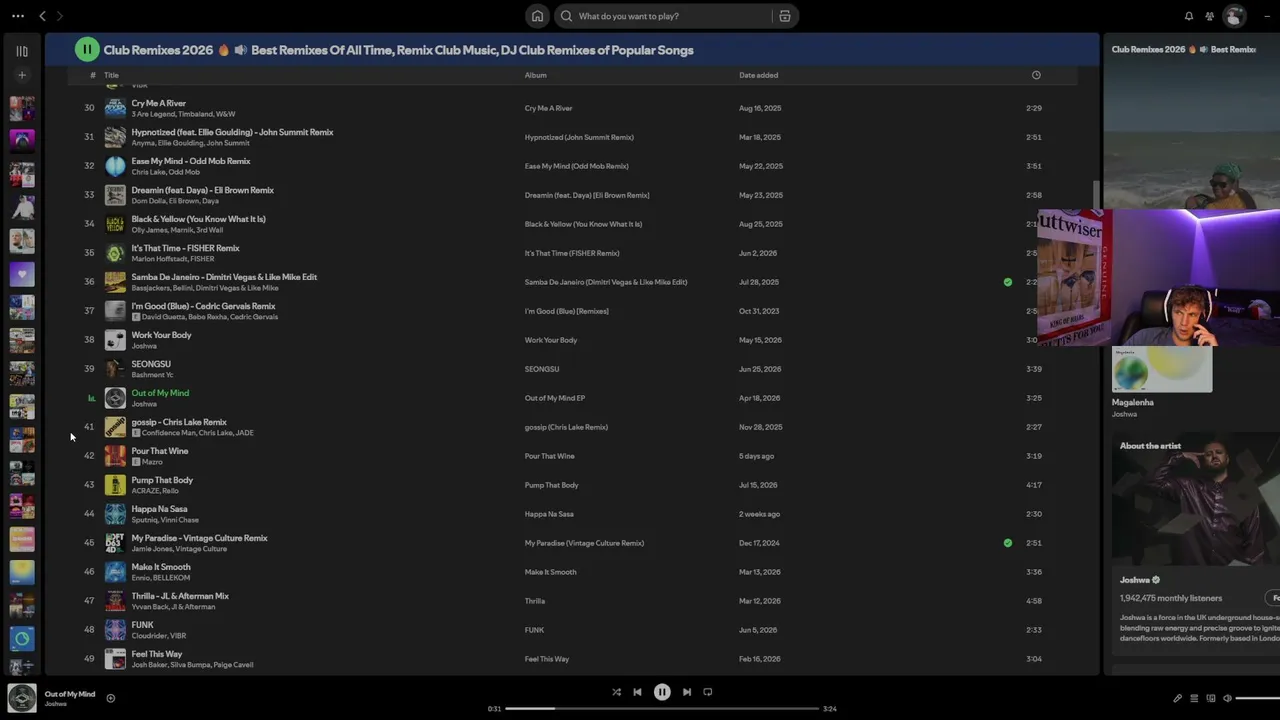
Task: Open the connect to a device icon
Action: coord(1211,698)
